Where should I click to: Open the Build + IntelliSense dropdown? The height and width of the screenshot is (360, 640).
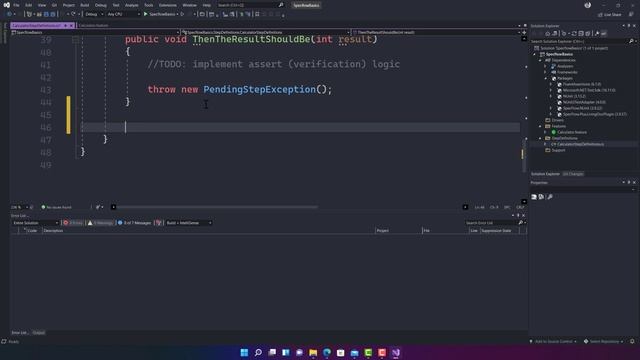point(189,223)
